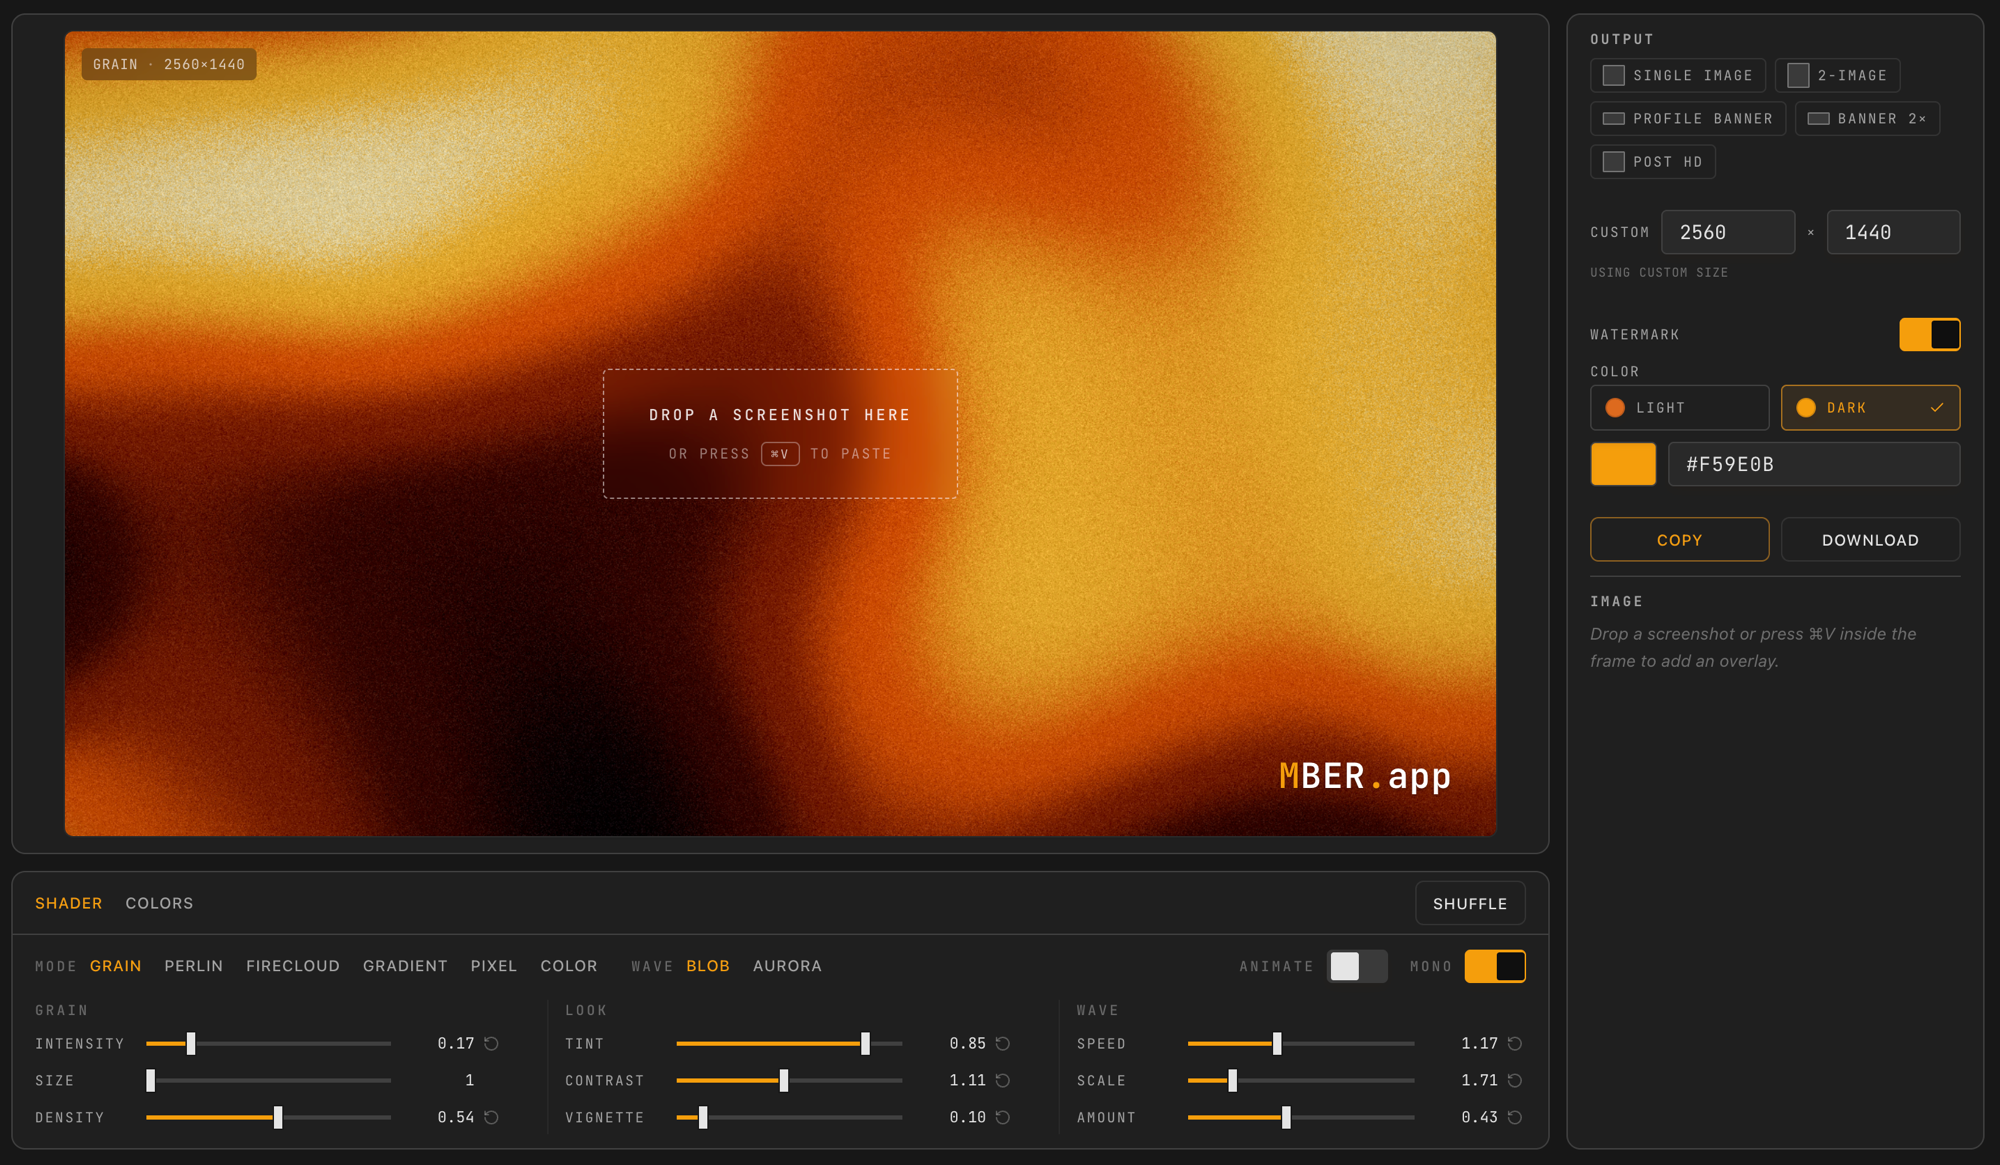The width and height of the screenshot is (2000, 1165).
Task: Choose the Profile Banner output preset
Action: [1688, 118]
